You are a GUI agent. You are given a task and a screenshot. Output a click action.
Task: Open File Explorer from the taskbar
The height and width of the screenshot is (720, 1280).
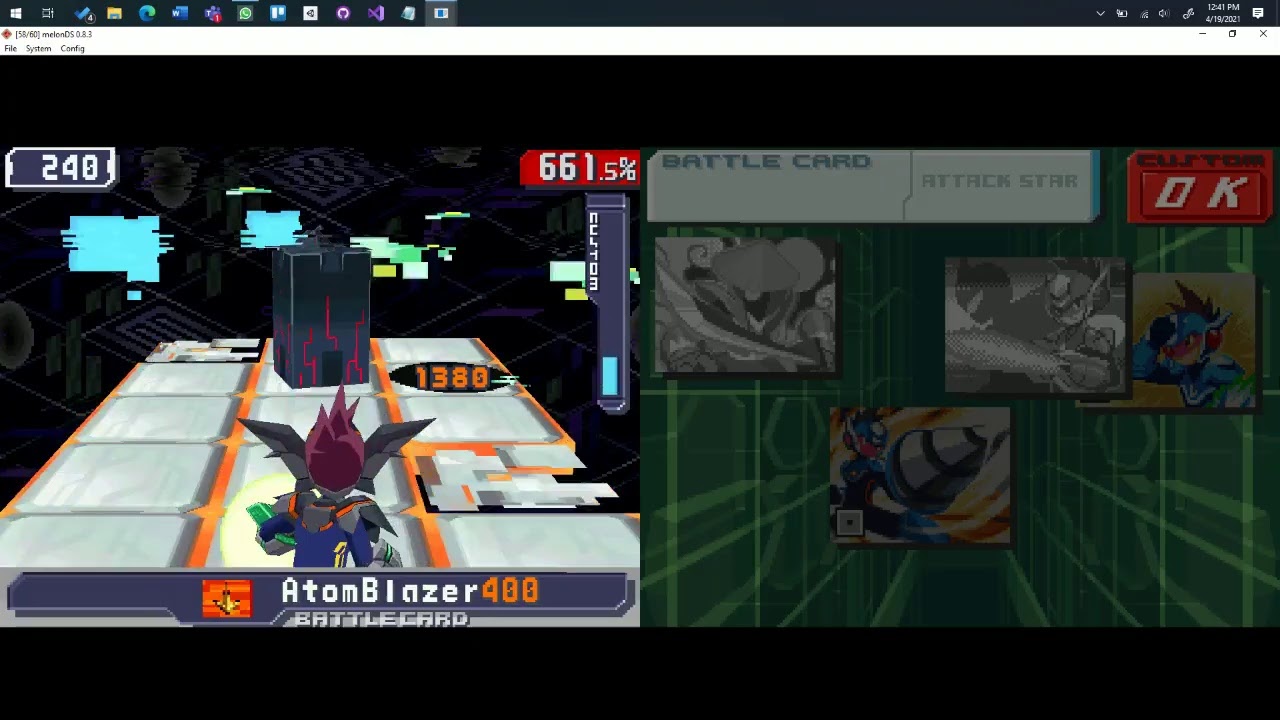[x=114, y=13]
